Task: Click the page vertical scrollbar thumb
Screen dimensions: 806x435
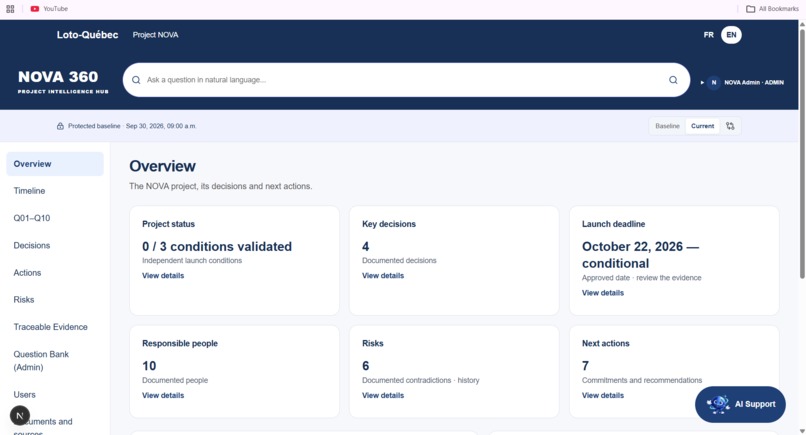Action: click(802, 152)
